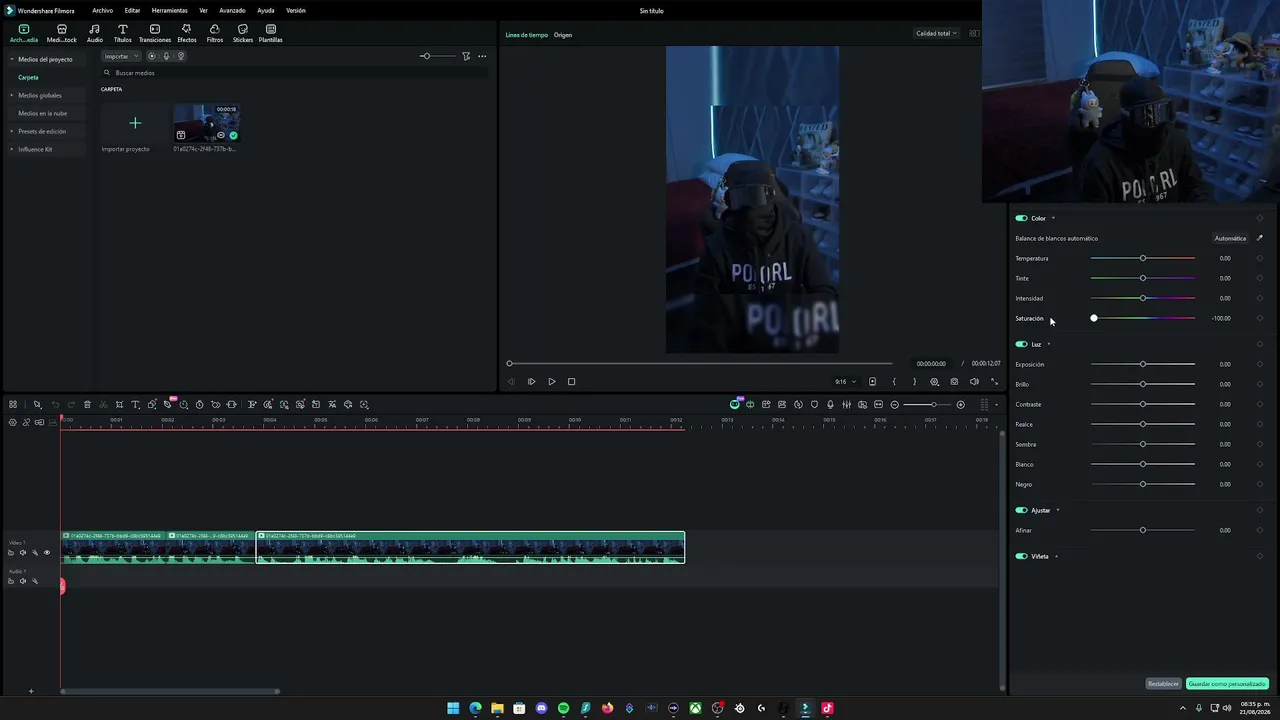Open File Explorer from the taskbar
Viewport: 1280px width, 720px height.
[x=497, y=708]
